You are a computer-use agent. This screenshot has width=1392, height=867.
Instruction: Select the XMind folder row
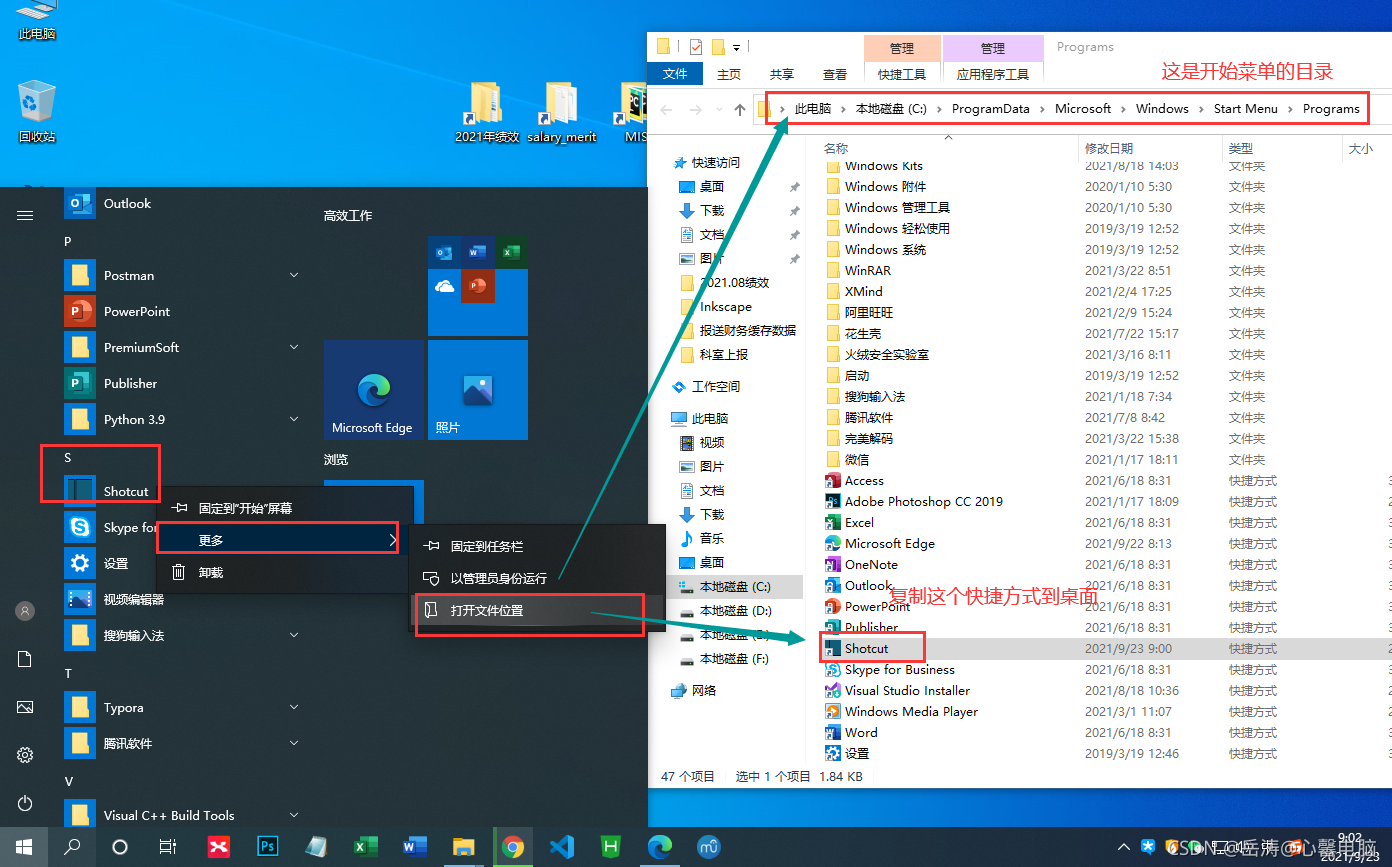coord(863,291)
